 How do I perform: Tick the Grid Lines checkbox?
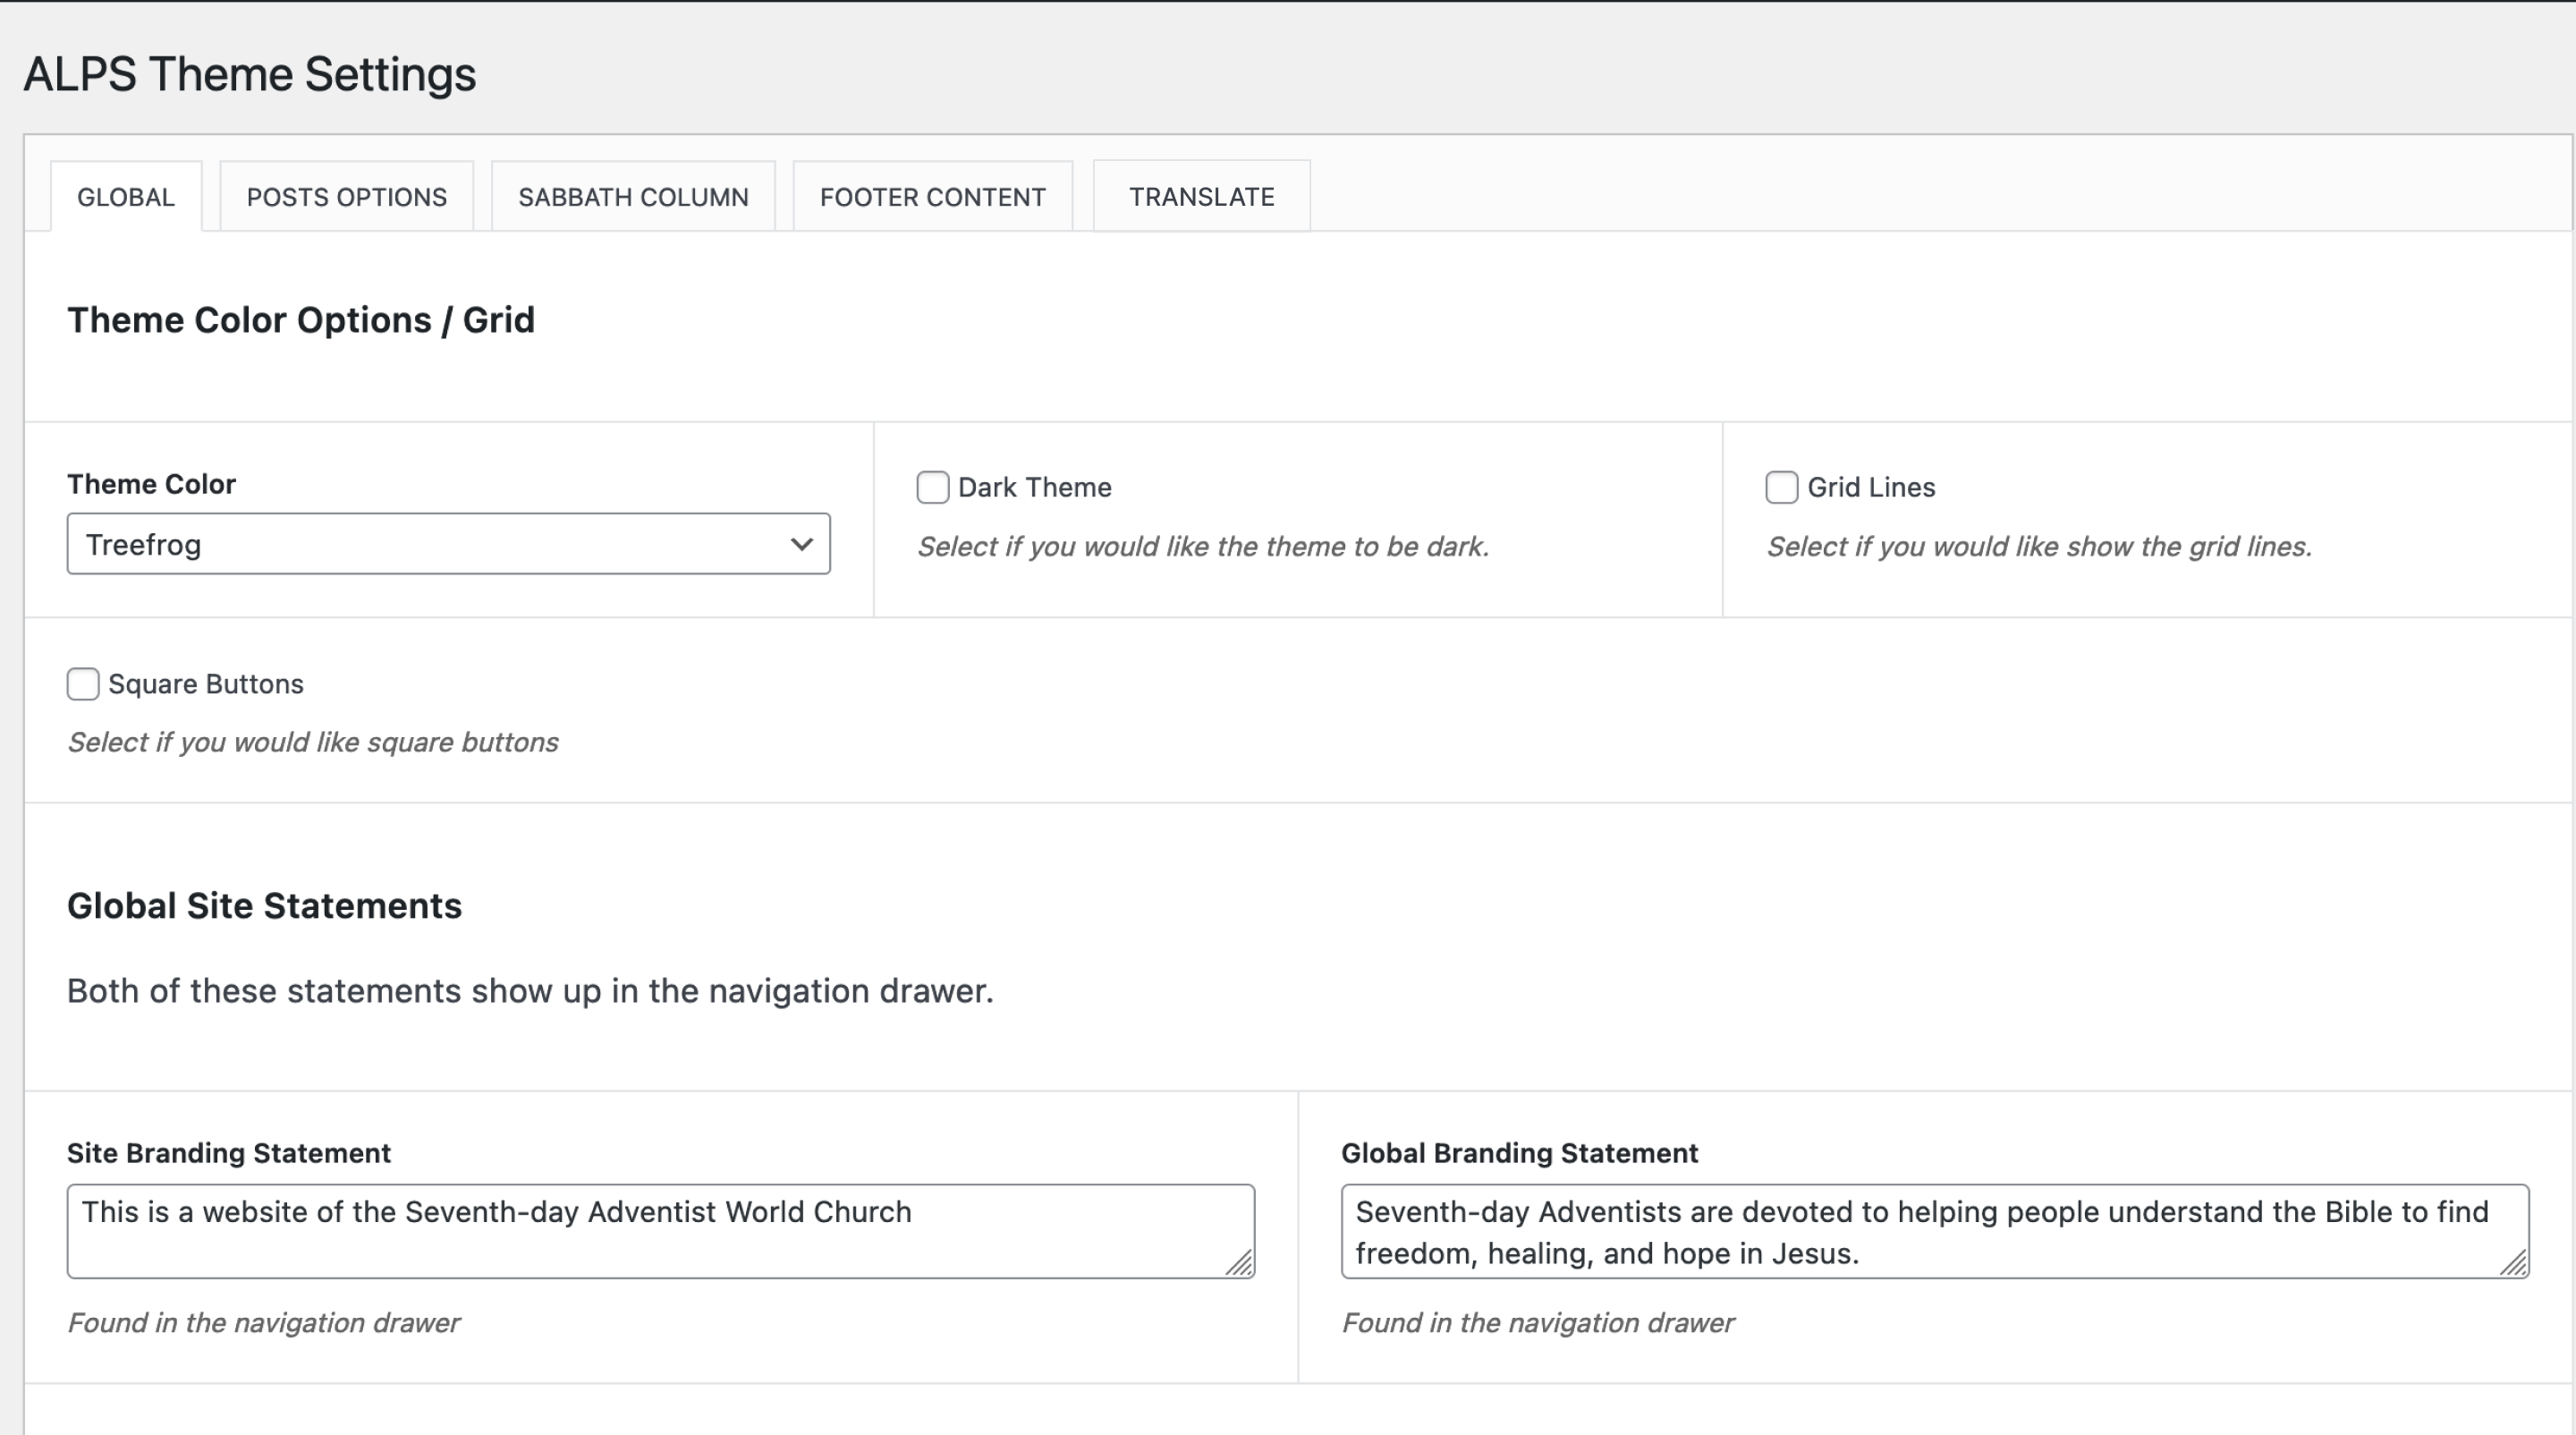click(x=1782, y=488)
